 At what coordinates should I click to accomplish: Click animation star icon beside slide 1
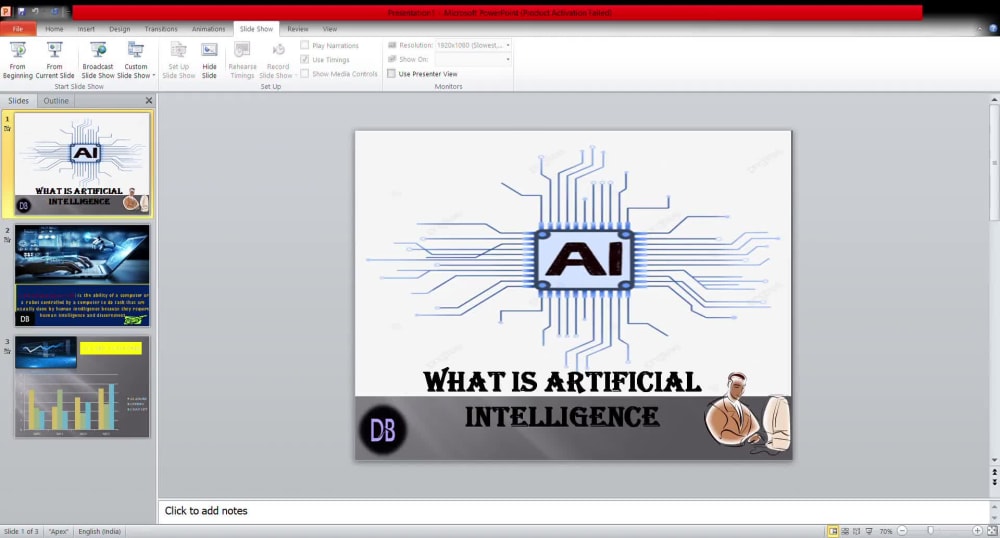click(8, 128)
